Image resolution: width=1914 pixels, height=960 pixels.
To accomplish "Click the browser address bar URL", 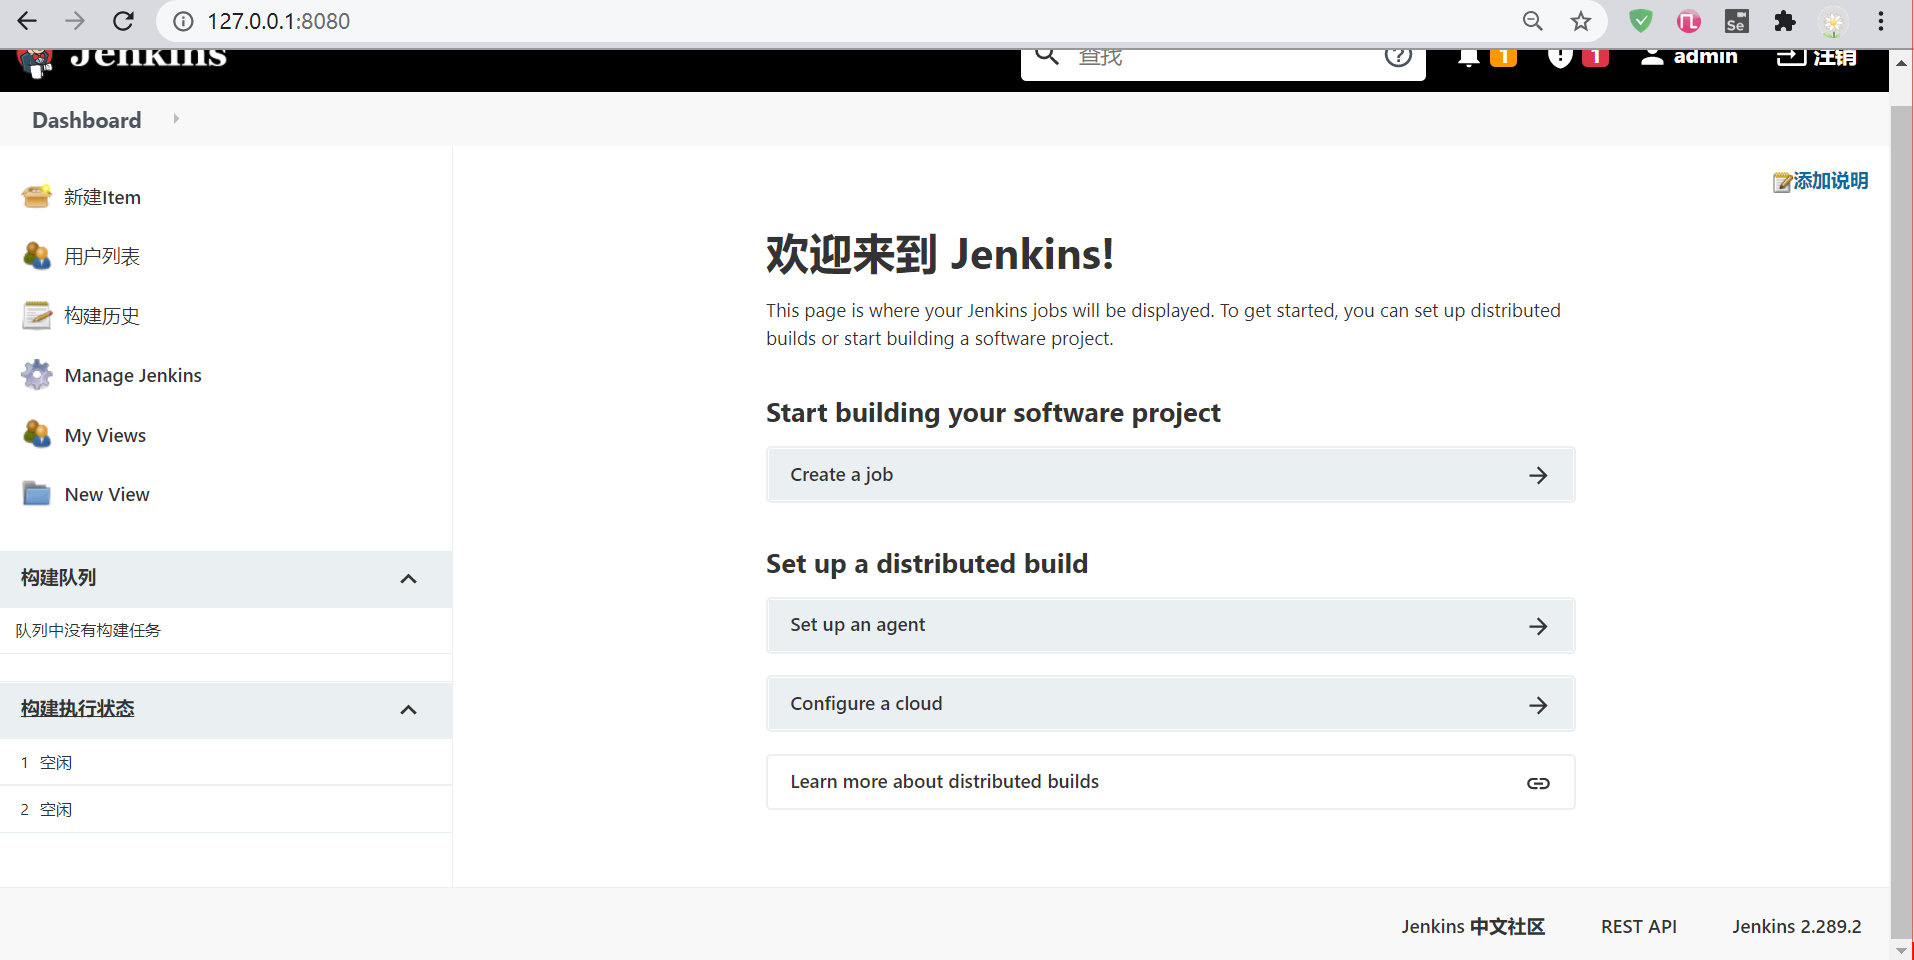I will [x=278, y=21].
